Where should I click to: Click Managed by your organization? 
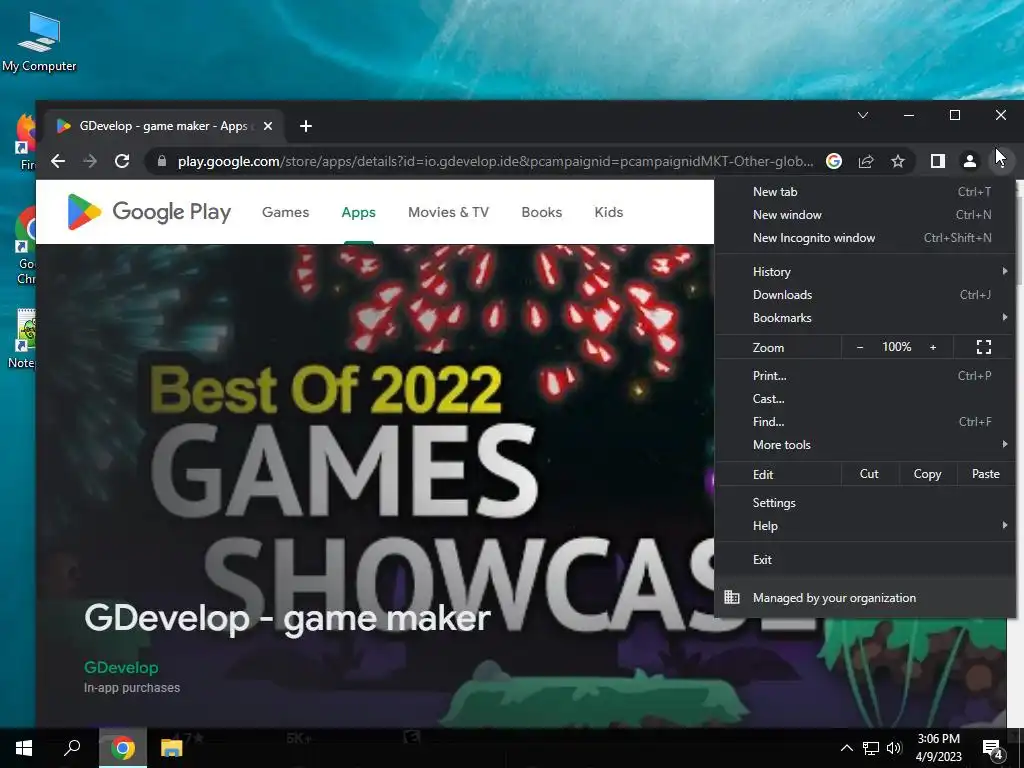pos(865,598)
